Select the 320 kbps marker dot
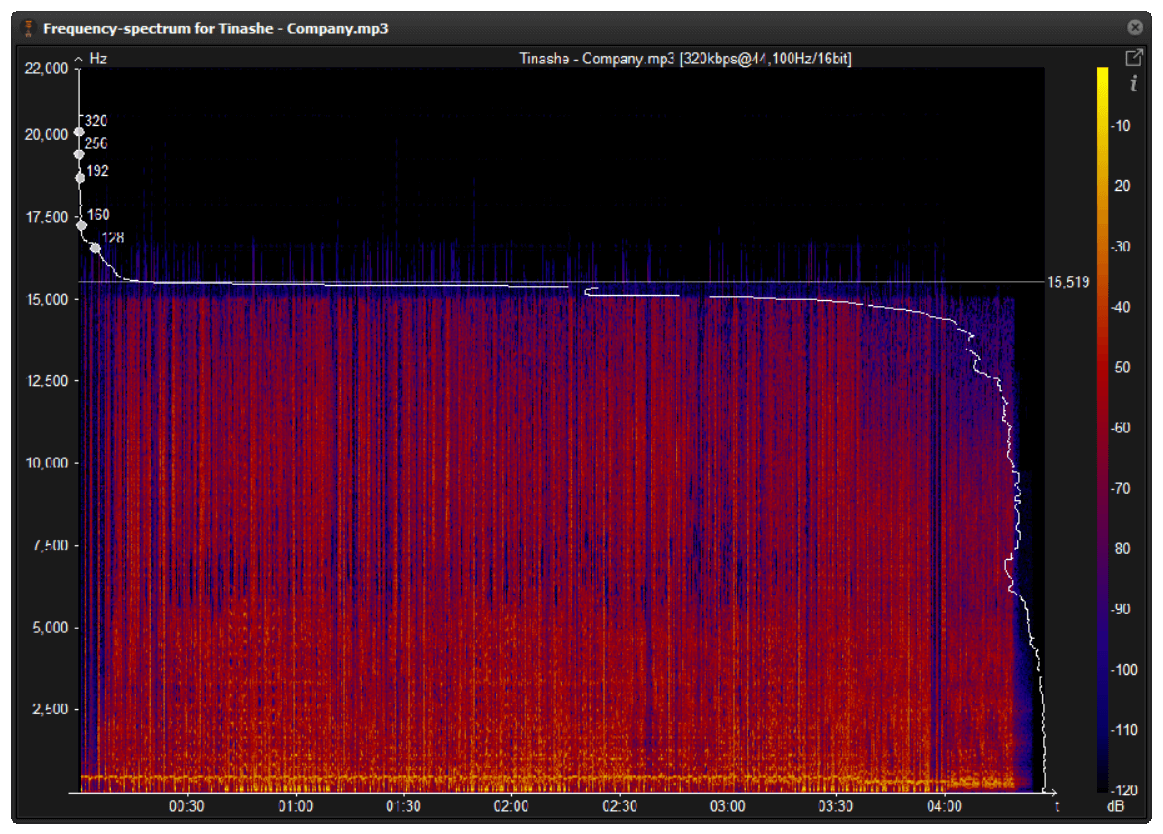The width and height of the screenshot is (1163, 834). point(79,132)
